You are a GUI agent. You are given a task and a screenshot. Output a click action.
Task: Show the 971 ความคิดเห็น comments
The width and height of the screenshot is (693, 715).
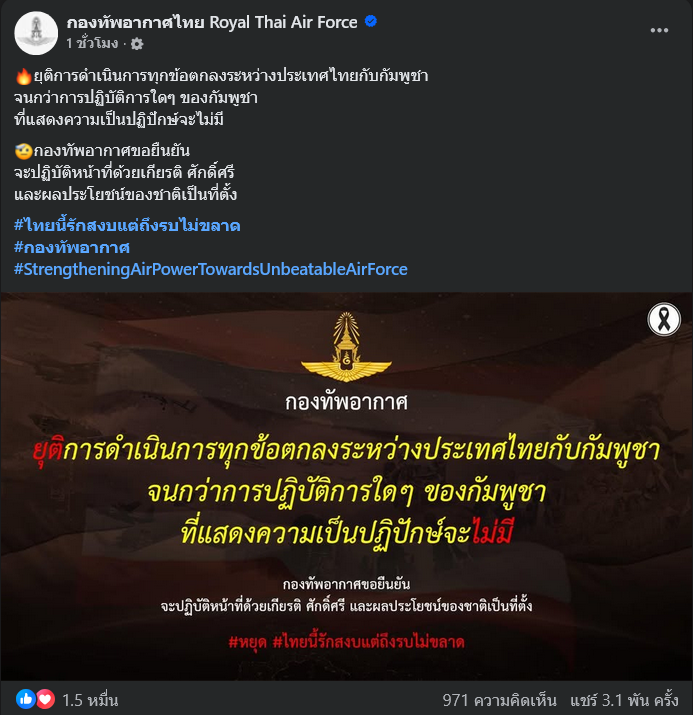[499, 699]
